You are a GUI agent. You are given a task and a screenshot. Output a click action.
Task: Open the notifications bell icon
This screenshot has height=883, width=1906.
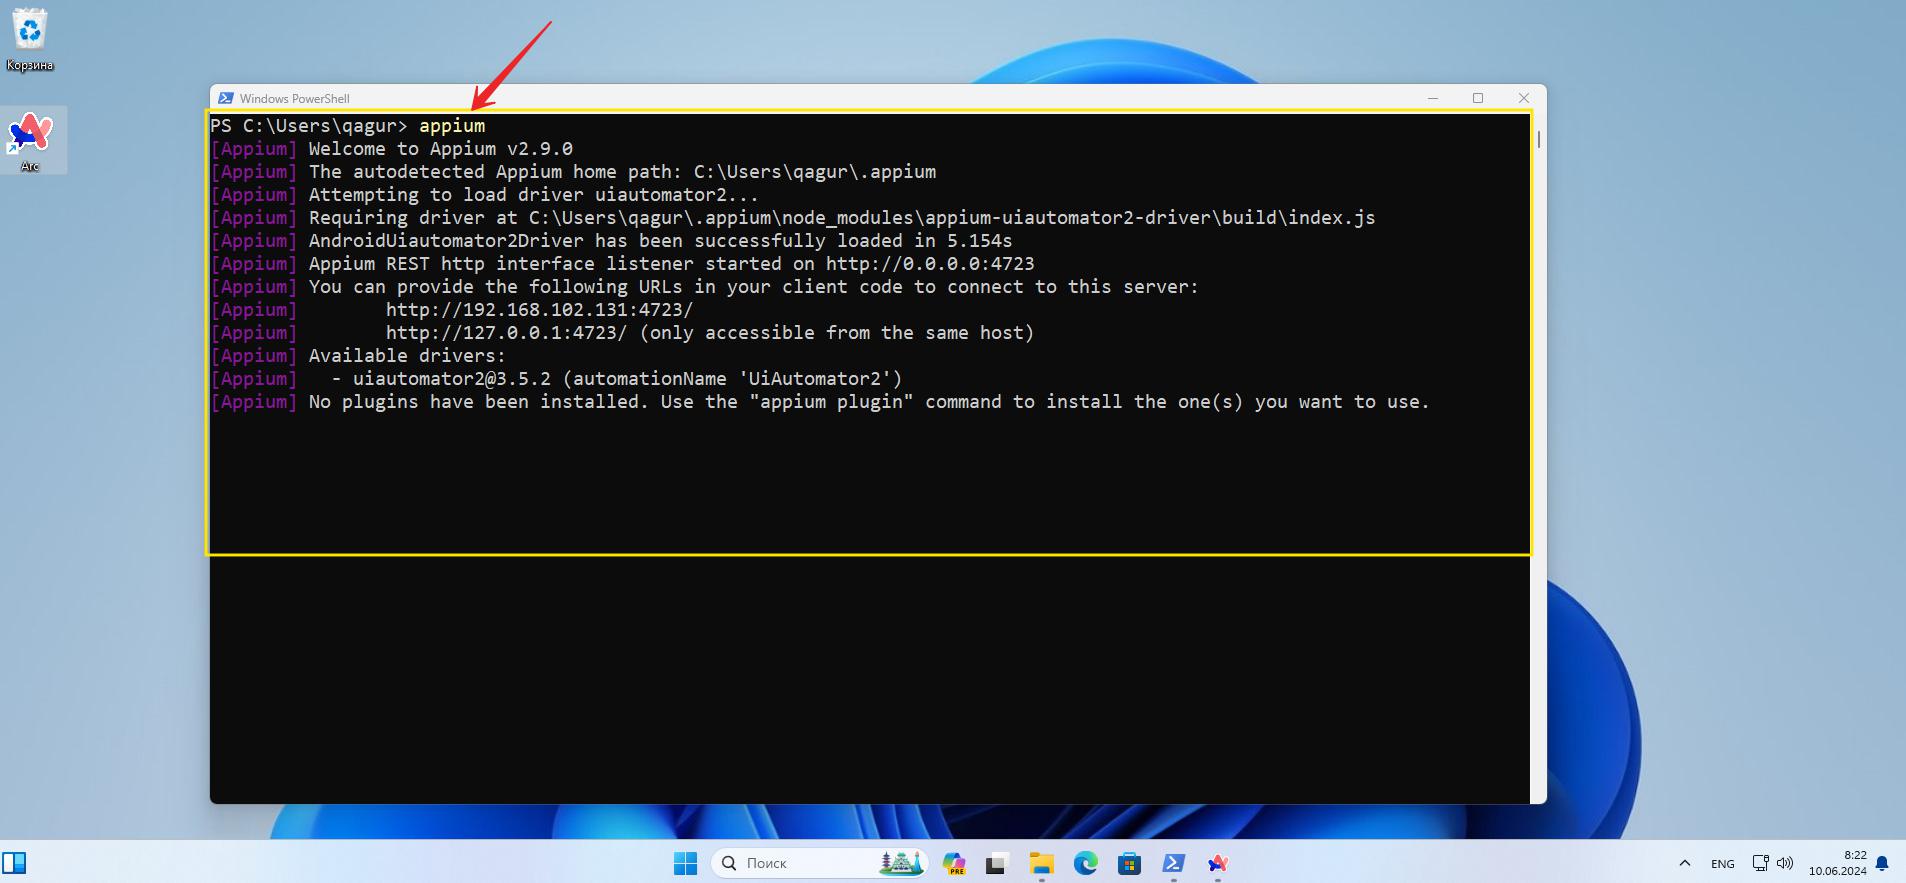1882,863
